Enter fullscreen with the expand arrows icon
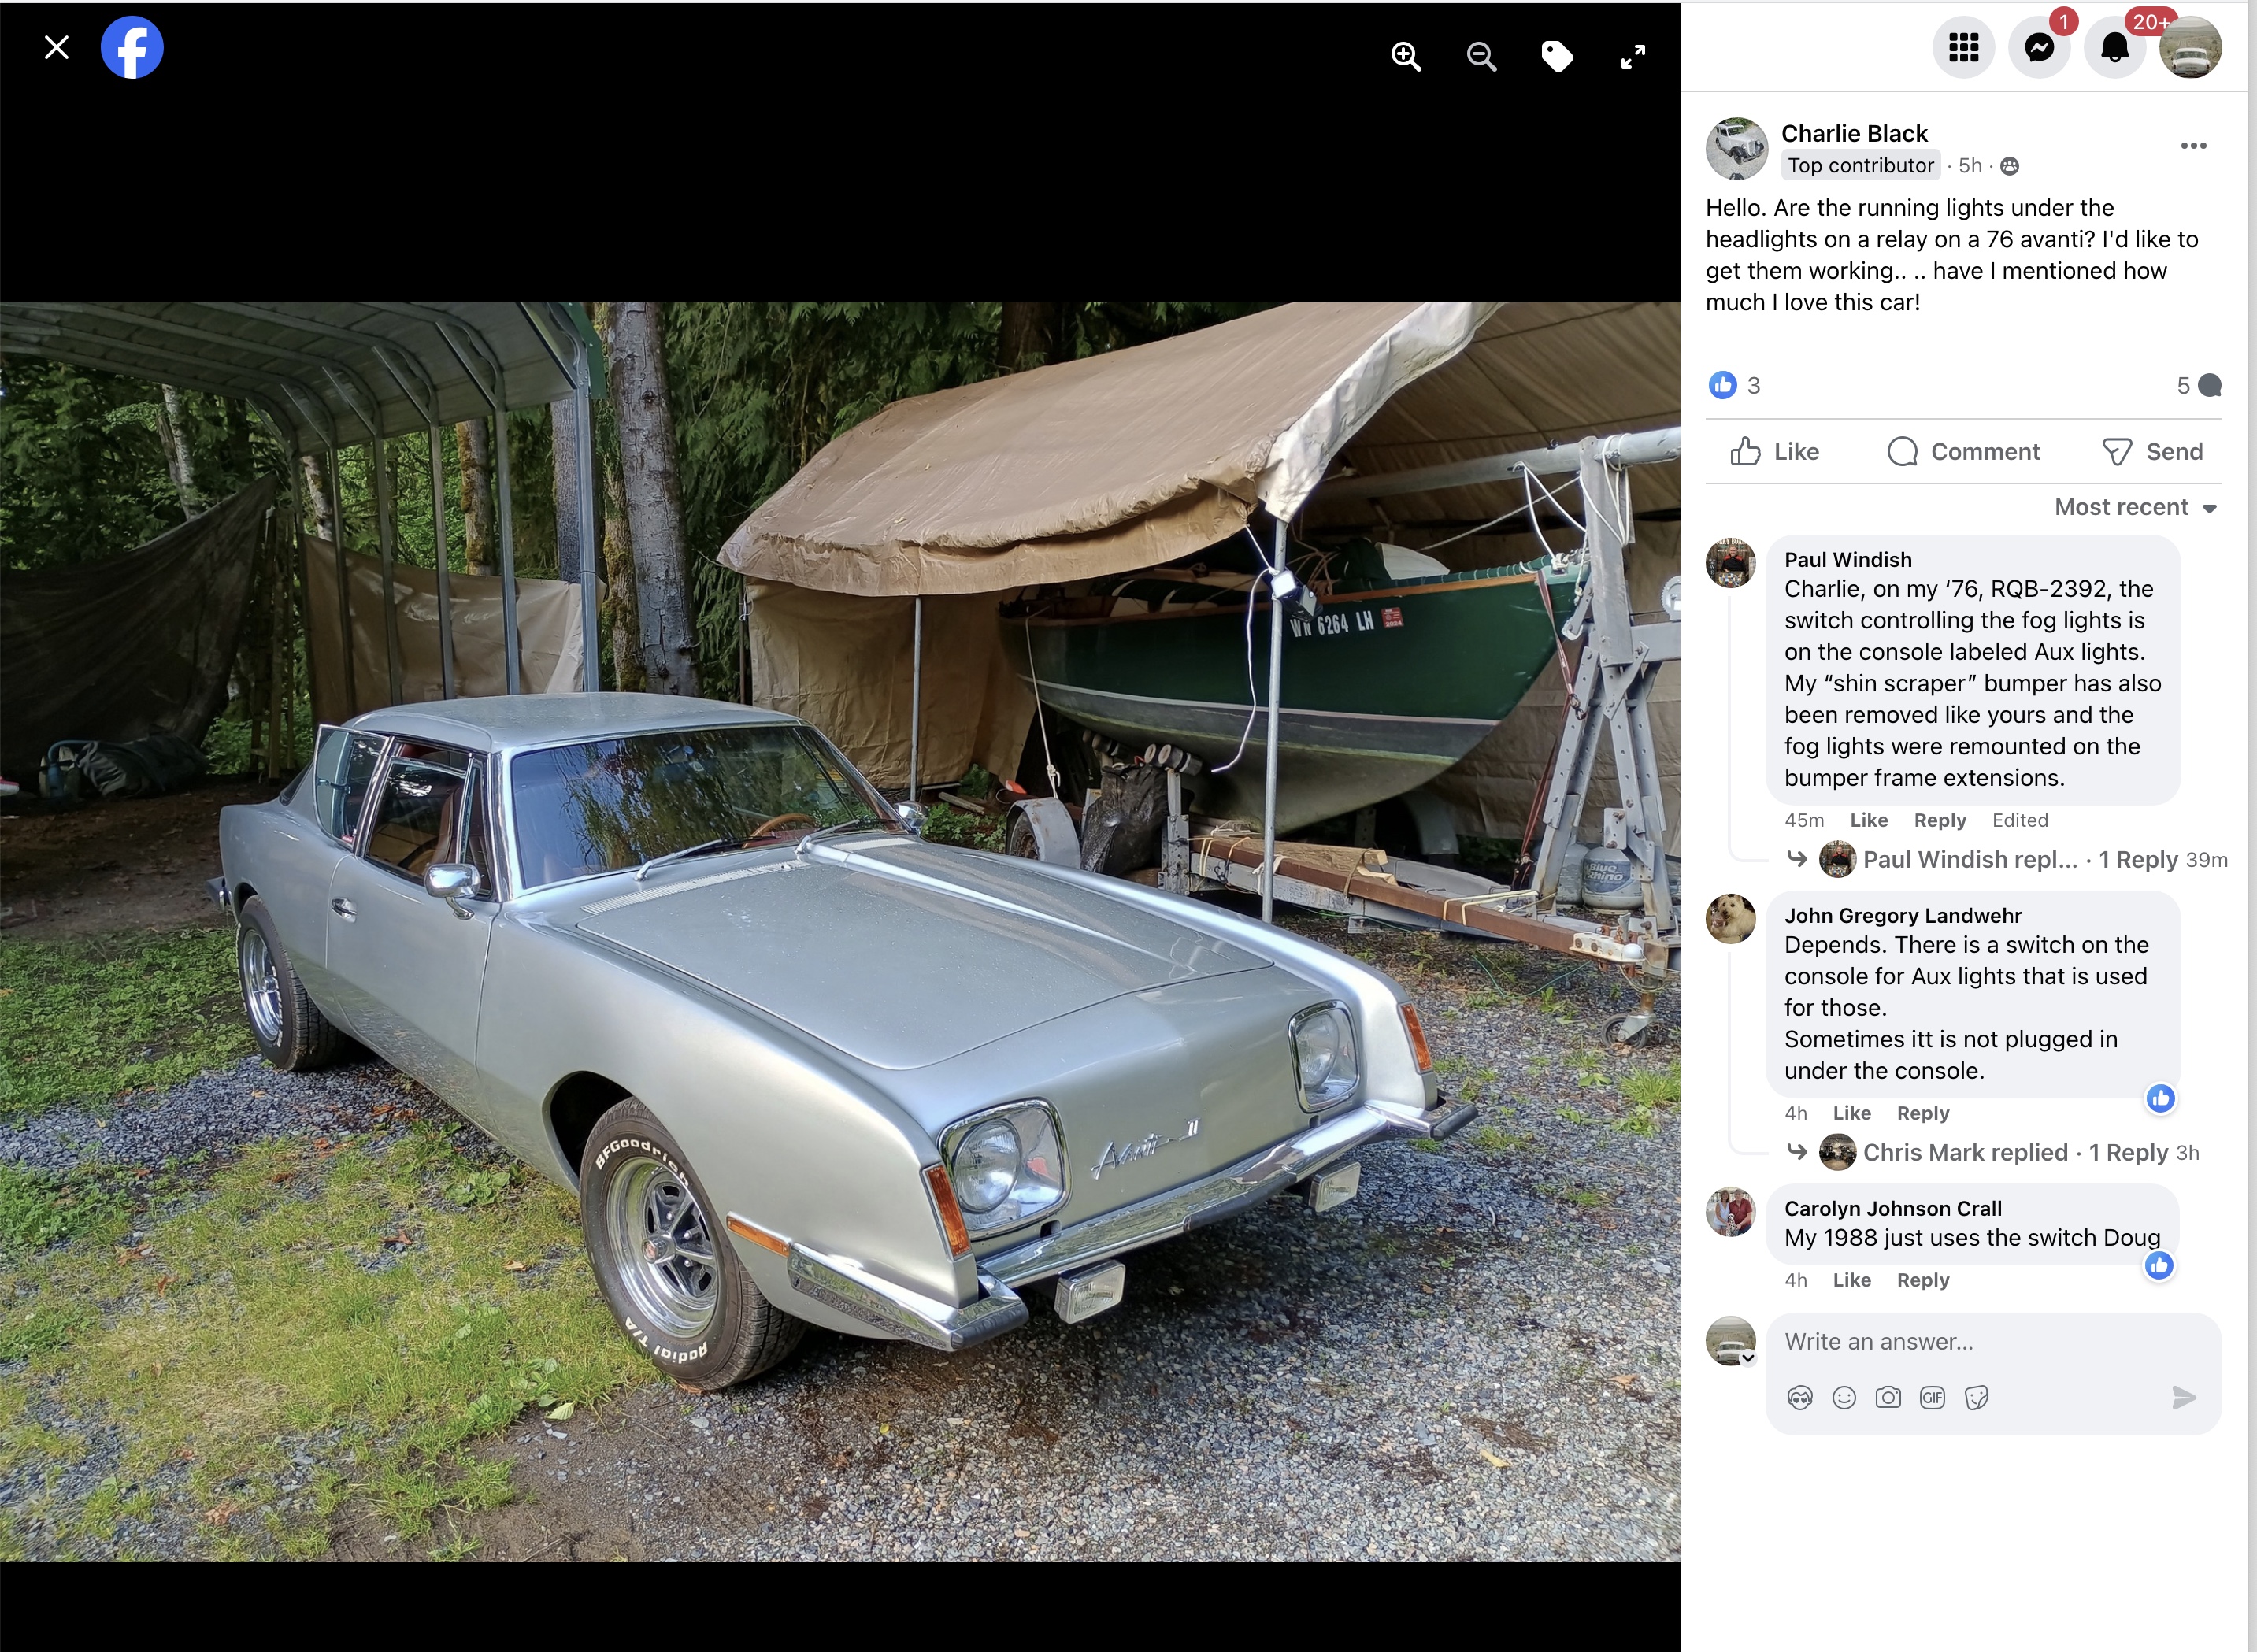Screen dimensions: 2257x1652 (1632, 57)
